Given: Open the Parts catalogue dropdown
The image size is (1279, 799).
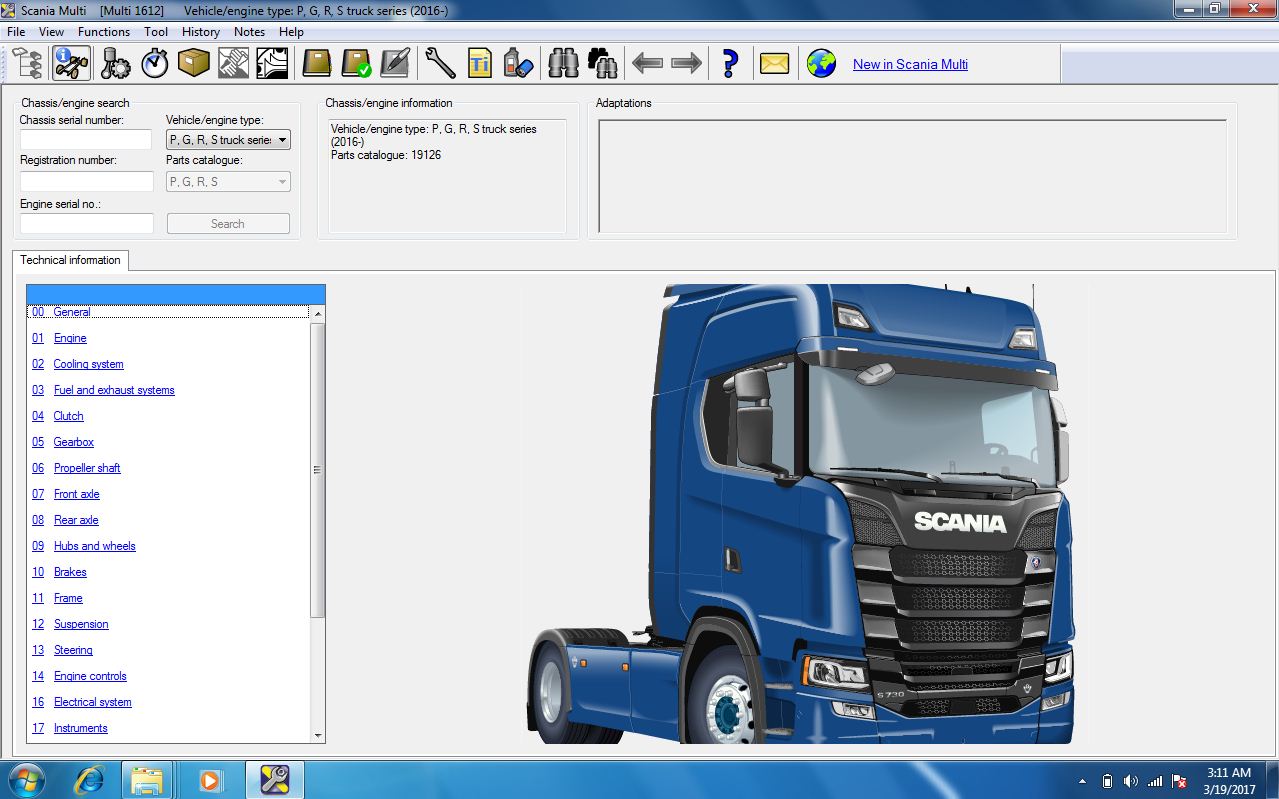Looking at the screenshot, I should (x=228, y=182).
